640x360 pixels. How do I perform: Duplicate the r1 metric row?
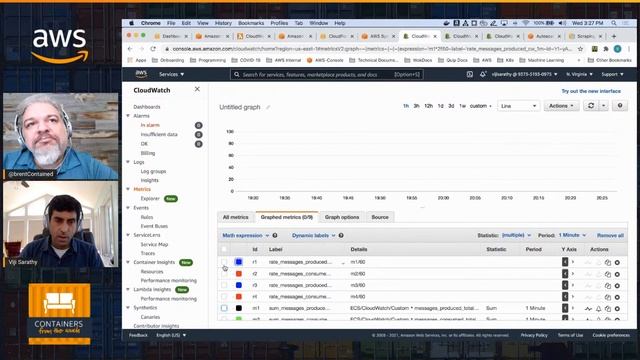point(608,262)
